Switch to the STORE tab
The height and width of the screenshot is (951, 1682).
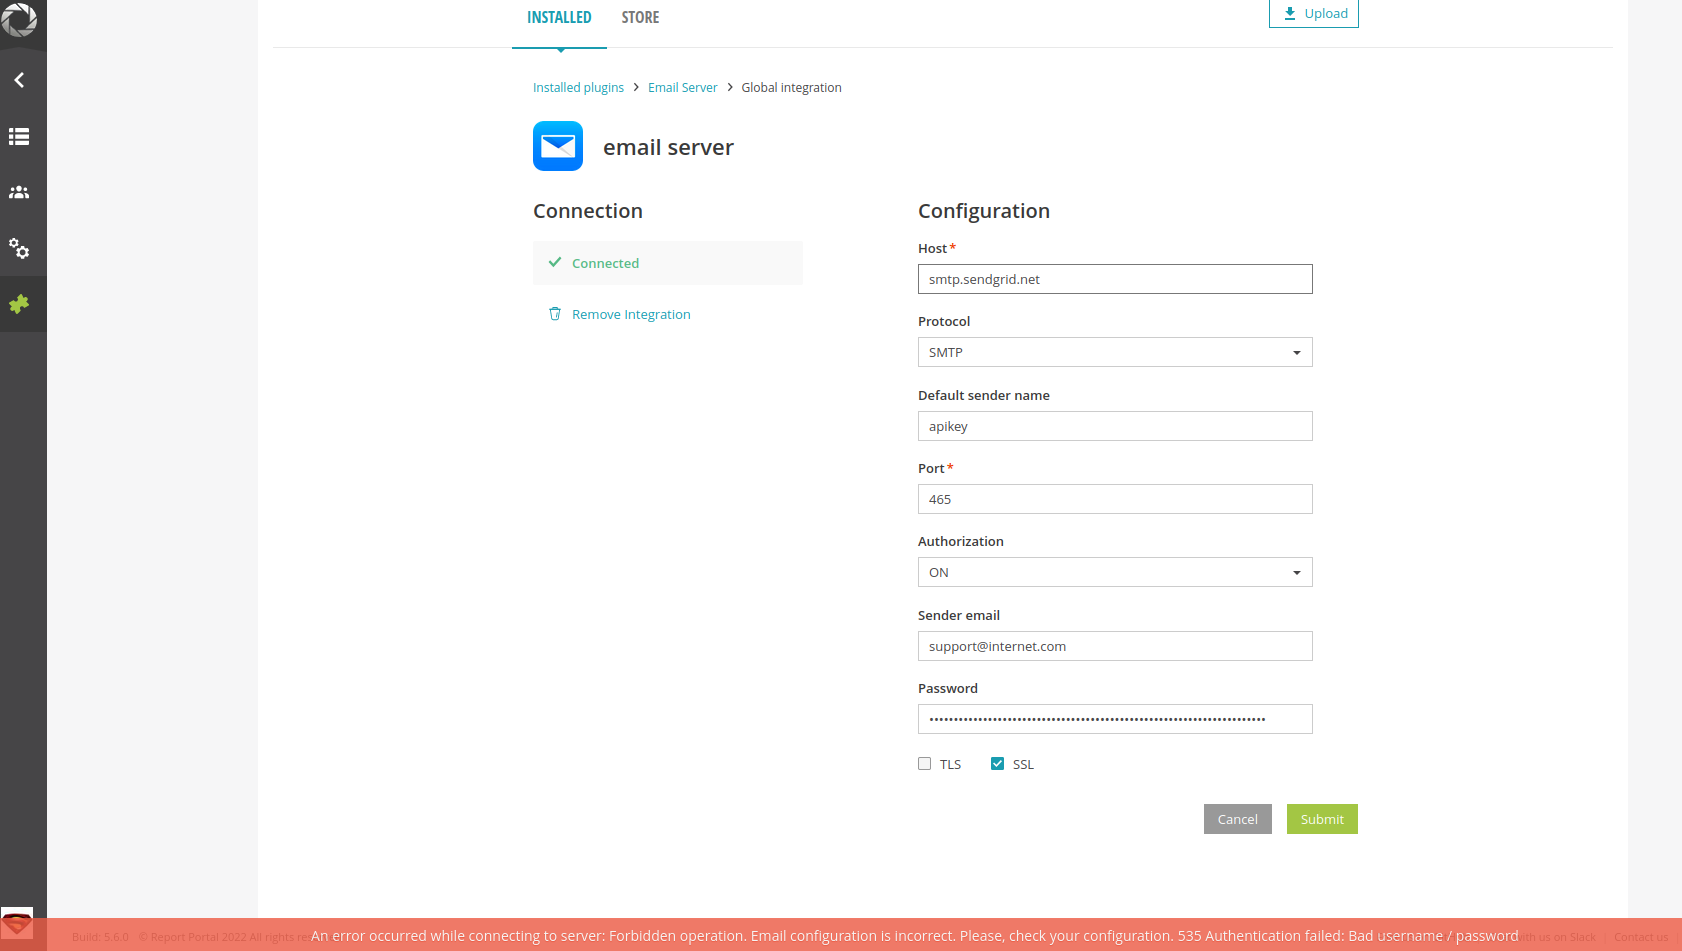click(640, 17)
